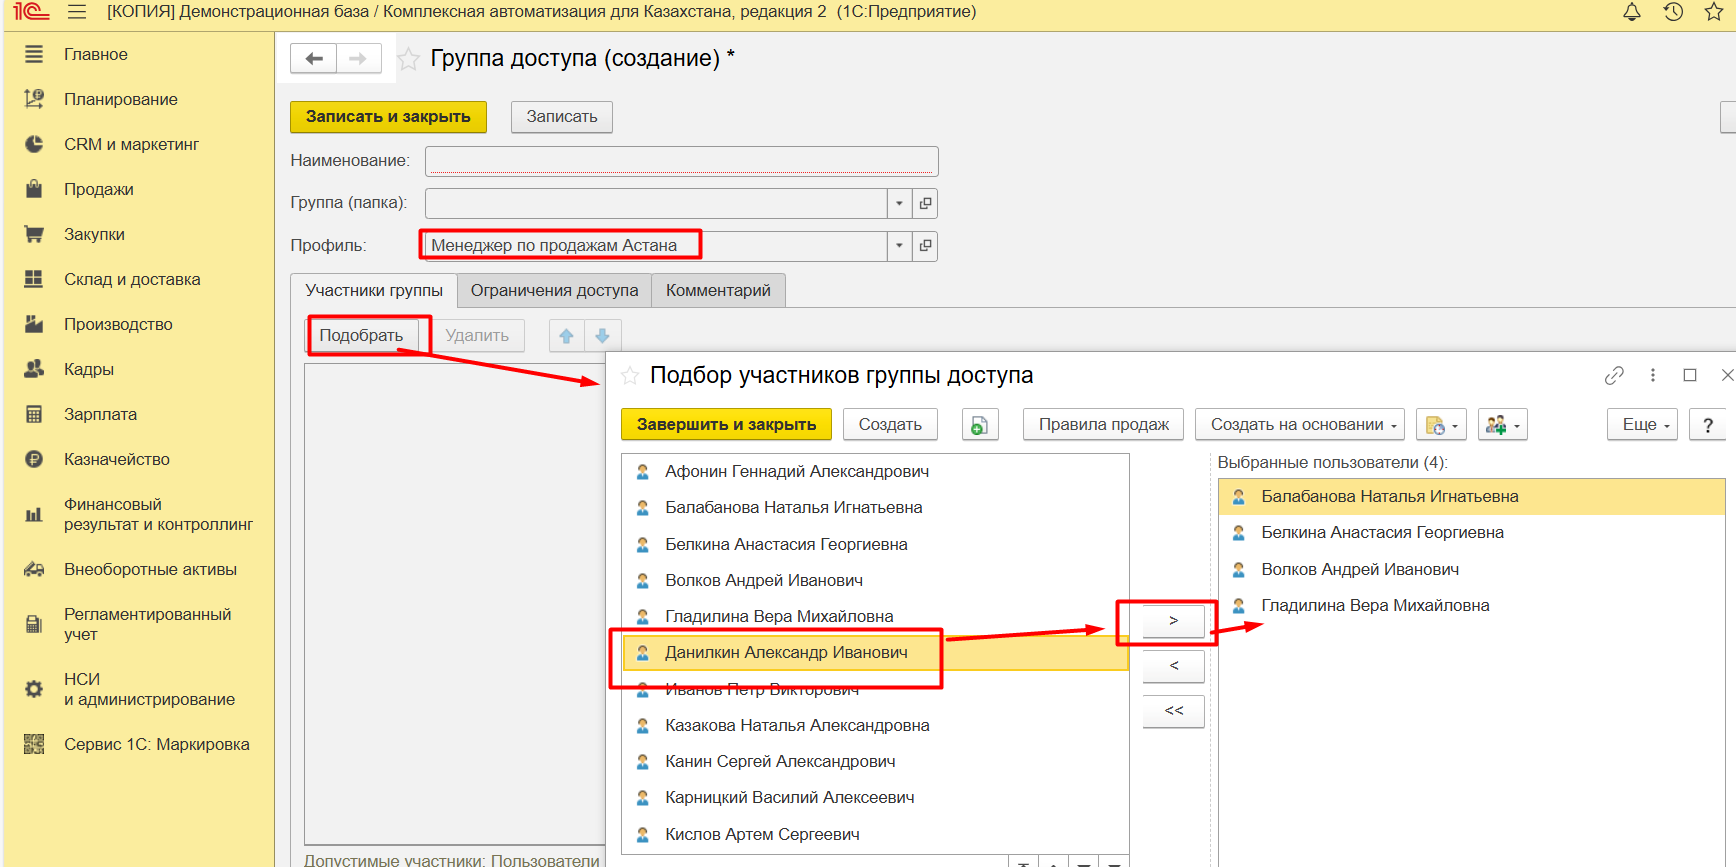This screenshot has width=1736, height=867.
Task: Expand the Профиль dropdown arrow
Action: pos(899,246)
